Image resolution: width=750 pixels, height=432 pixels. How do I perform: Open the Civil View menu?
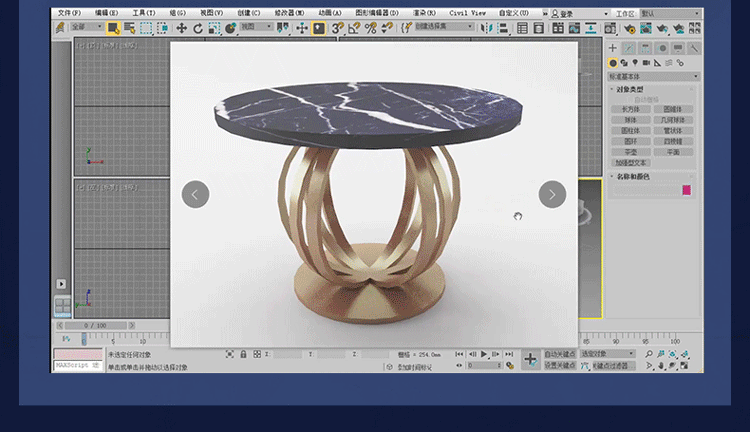point(467,13)
